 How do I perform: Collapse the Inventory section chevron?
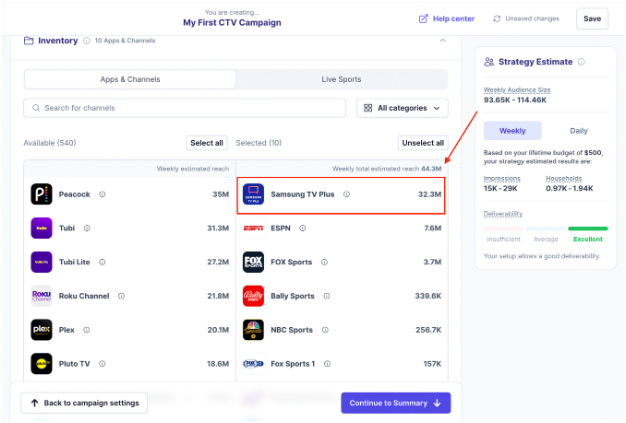[x=443, y=40]
